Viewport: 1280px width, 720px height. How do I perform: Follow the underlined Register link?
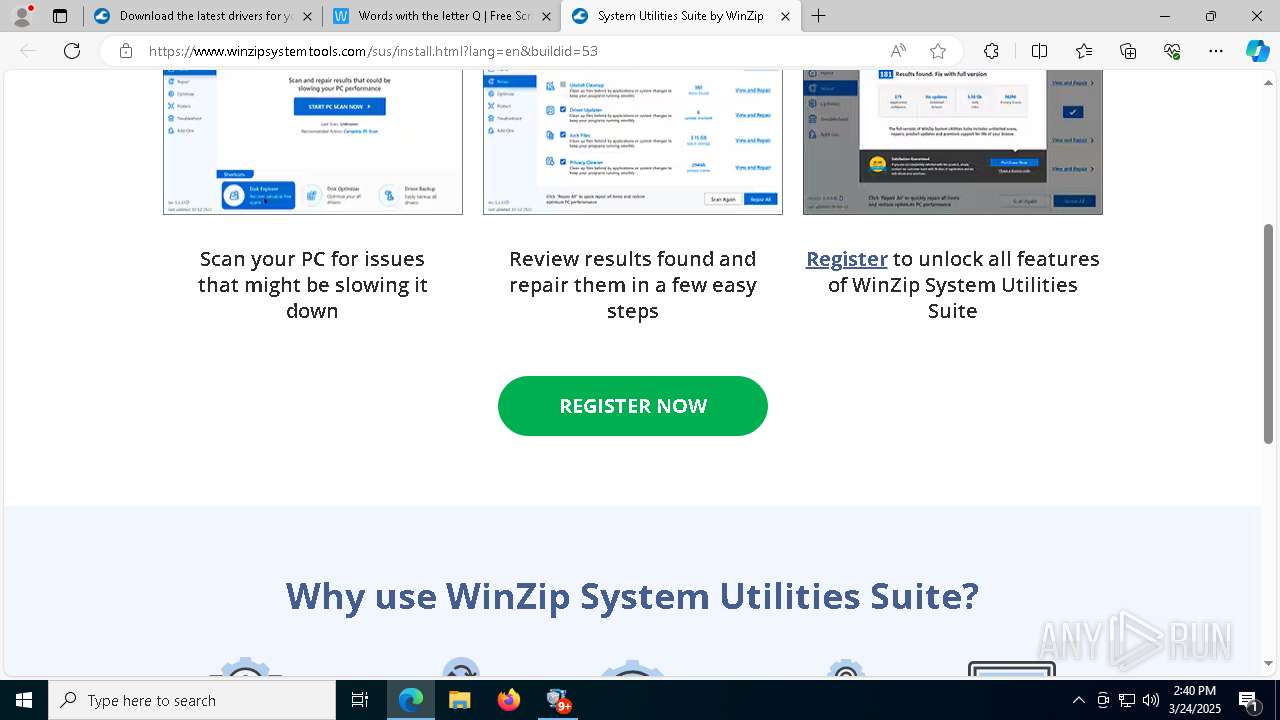847,259
